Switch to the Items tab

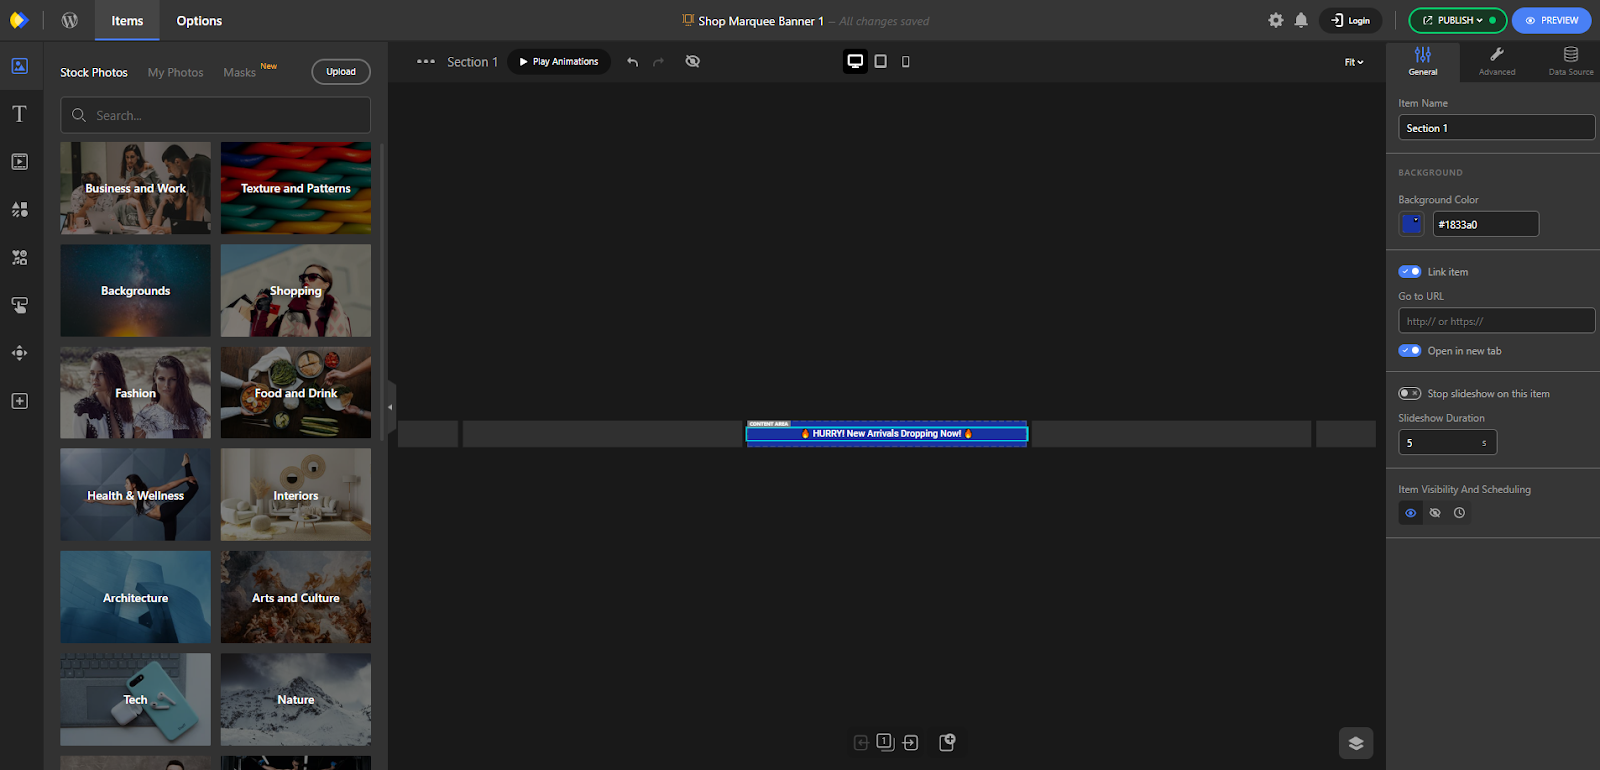click(127, 20)
